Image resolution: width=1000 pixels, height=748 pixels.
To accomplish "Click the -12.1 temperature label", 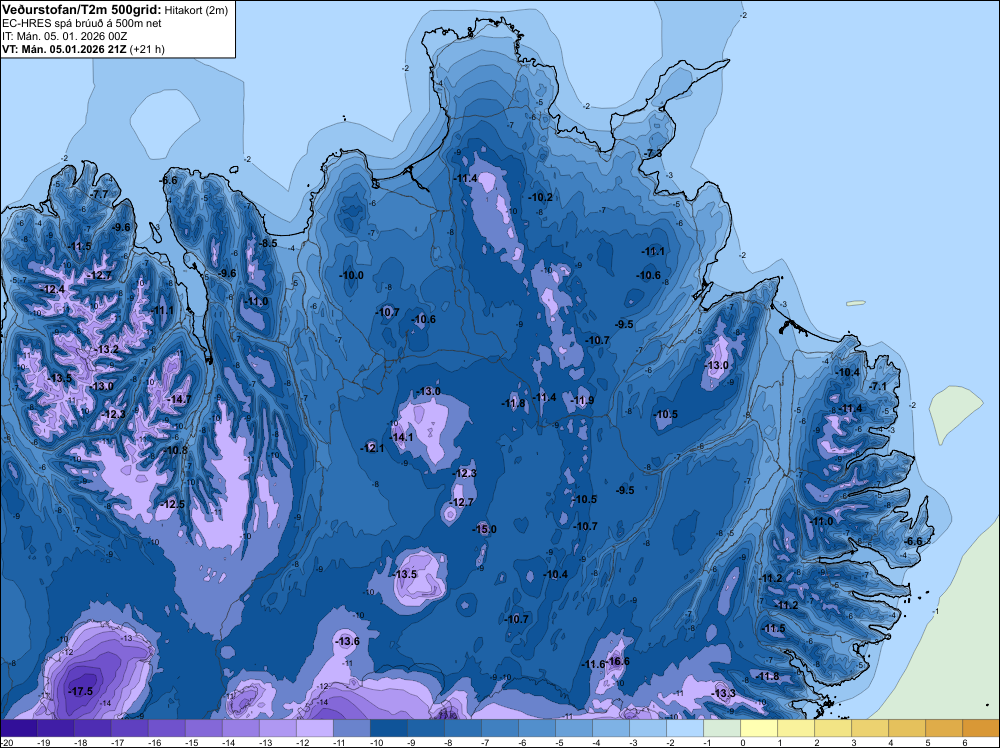I will (x=372, y=448).
